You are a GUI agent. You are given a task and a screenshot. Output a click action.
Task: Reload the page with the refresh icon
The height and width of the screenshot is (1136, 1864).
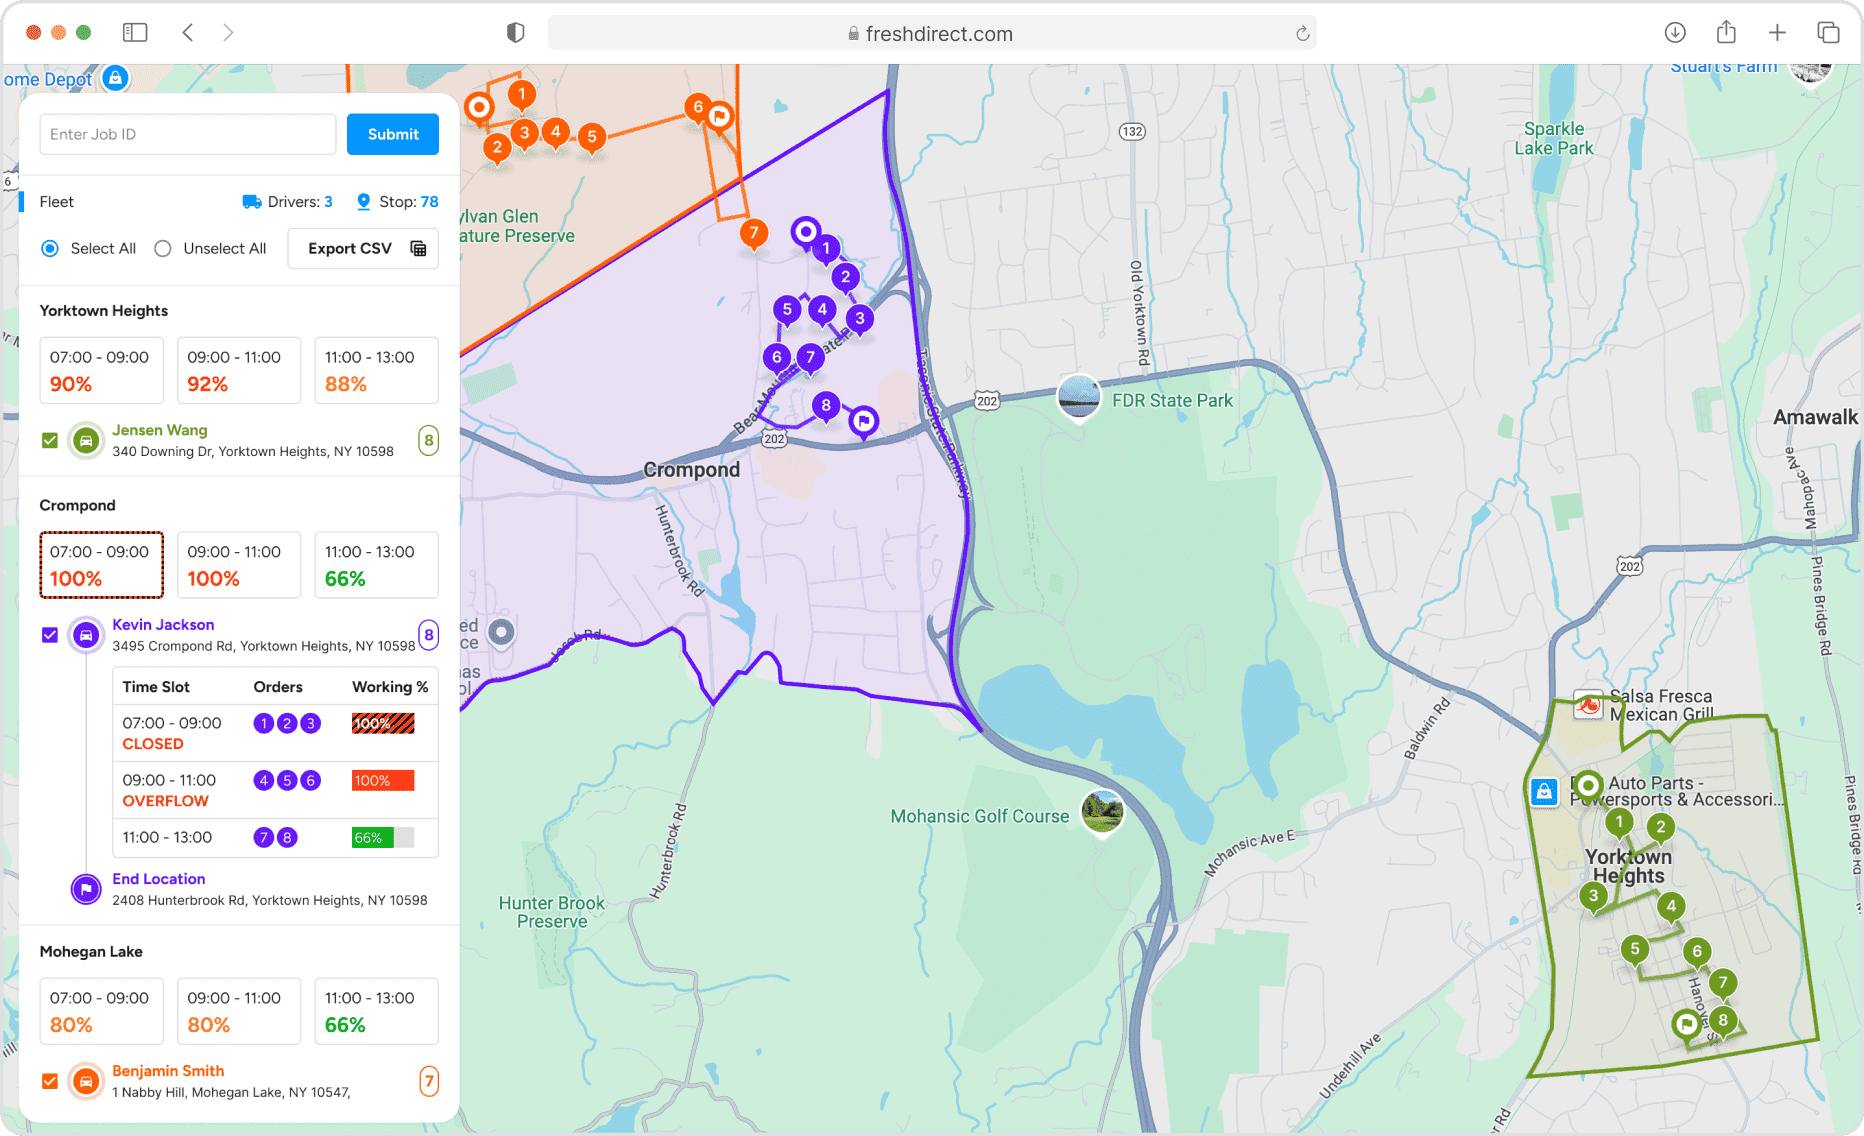(x=1302, y=34)
